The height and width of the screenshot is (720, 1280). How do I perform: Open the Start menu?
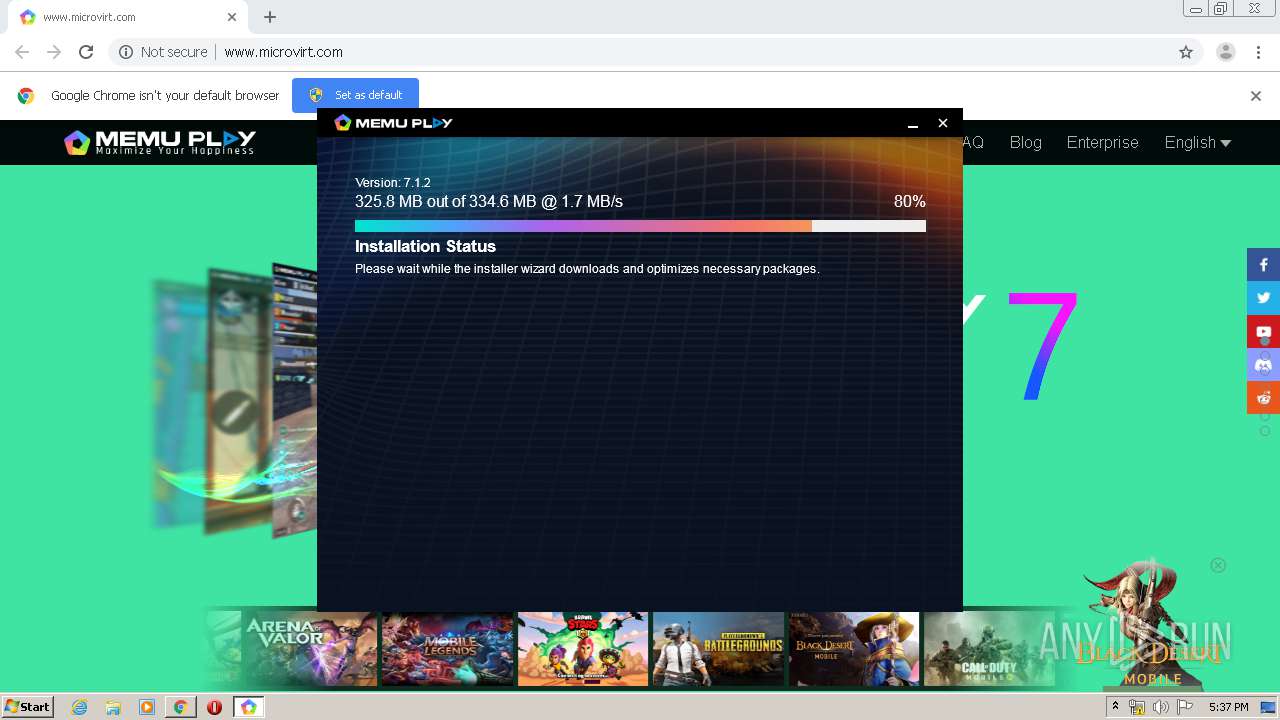27,707
